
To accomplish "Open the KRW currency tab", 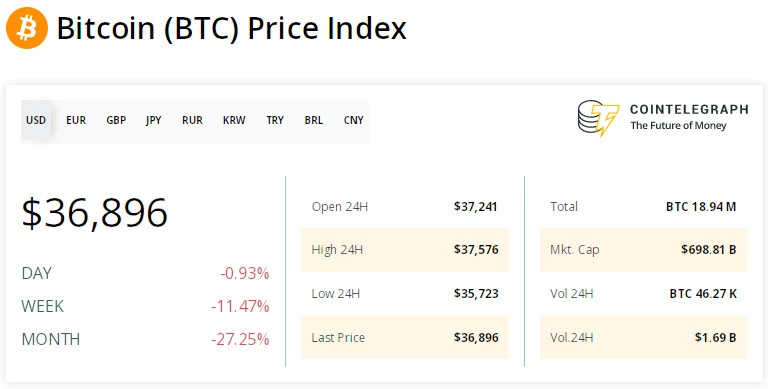I will (234, 120).
